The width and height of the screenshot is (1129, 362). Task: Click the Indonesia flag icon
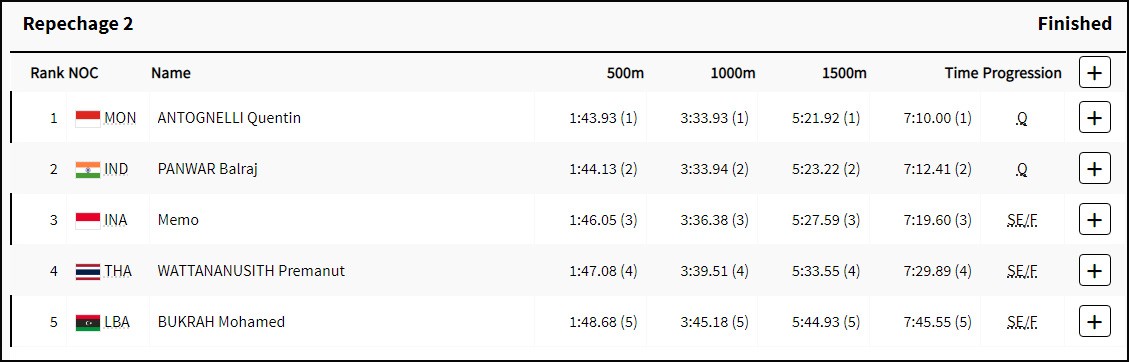click(x=88, y=220)
